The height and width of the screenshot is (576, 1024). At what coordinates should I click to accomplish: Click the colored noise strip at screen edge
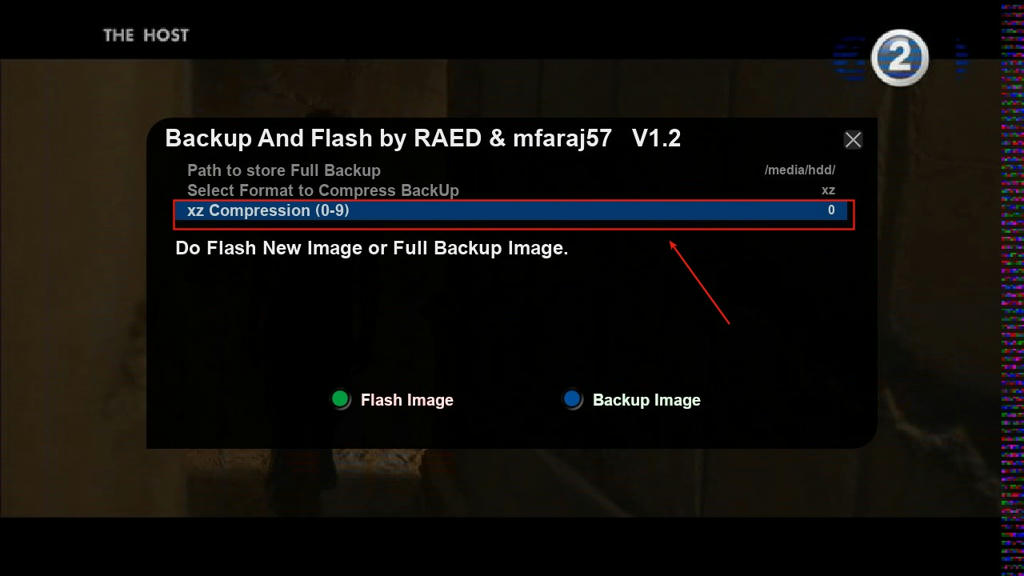pos(1012,288)
